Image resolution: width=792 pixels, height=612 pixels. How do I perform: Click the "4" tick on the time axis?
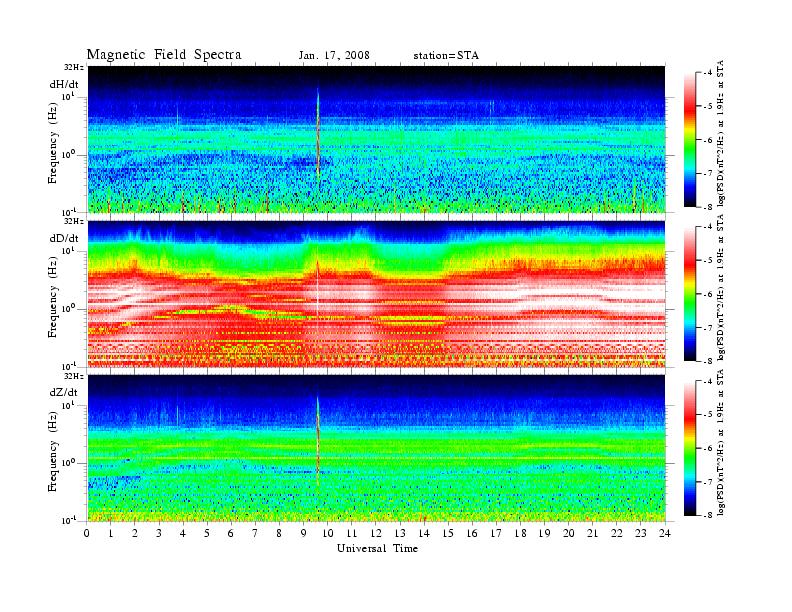click(x=183, y=533)
